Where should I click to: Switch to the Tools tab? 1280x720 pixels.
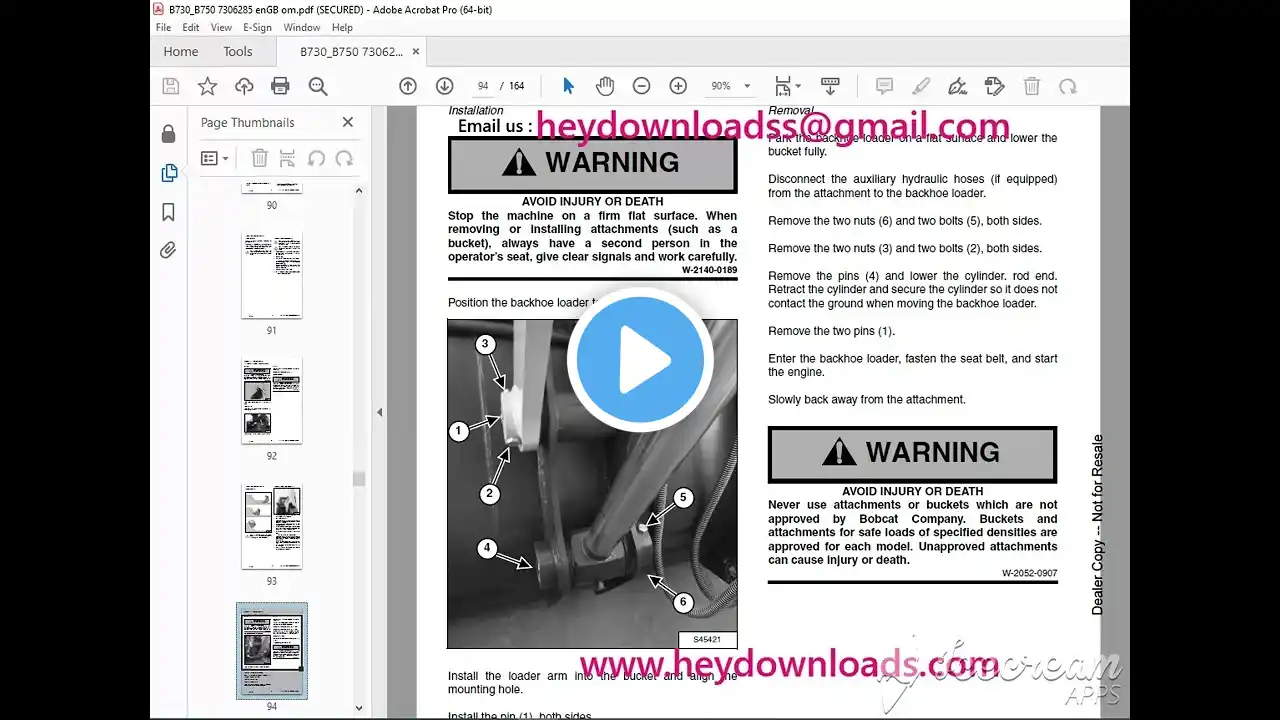pyautogui.click(x=238, y=52)
